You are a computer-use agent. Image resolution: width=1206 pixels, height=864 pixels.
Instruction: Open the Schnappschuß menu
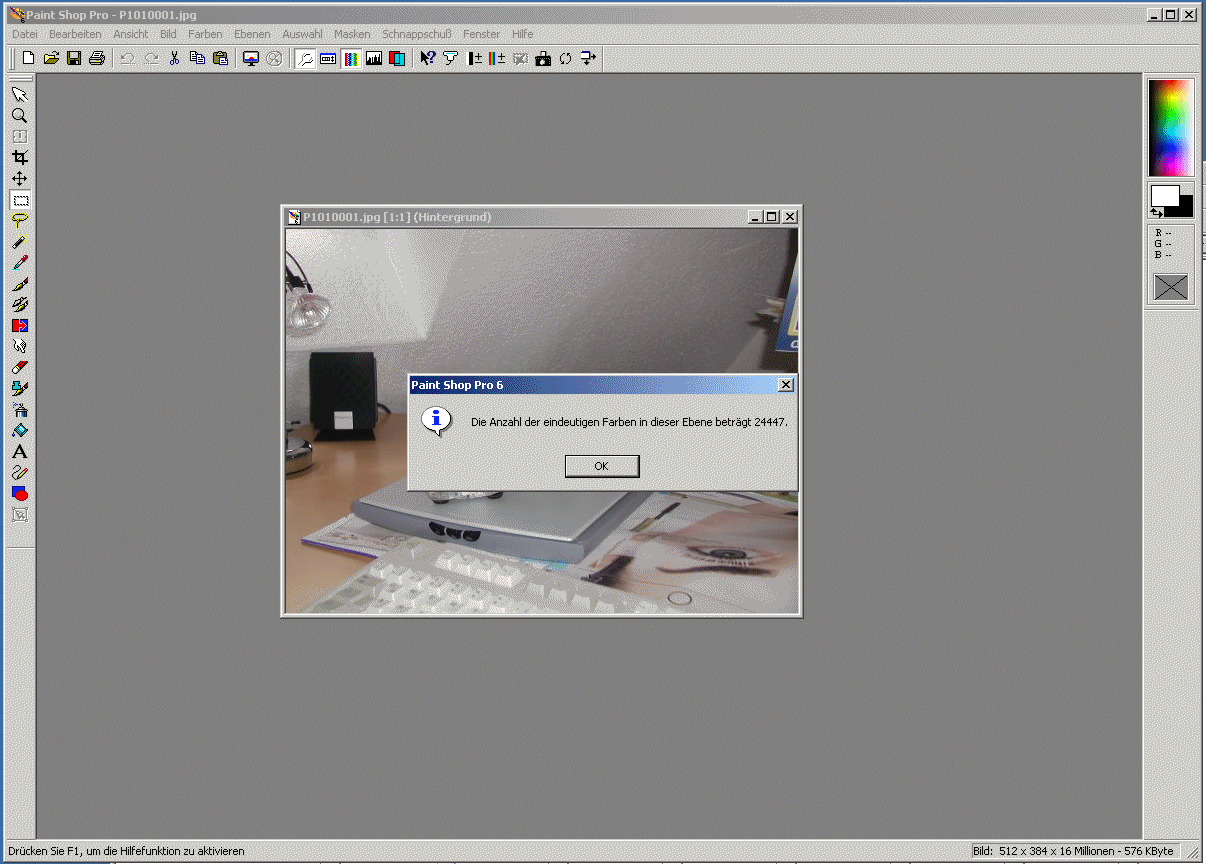[417, 34]
